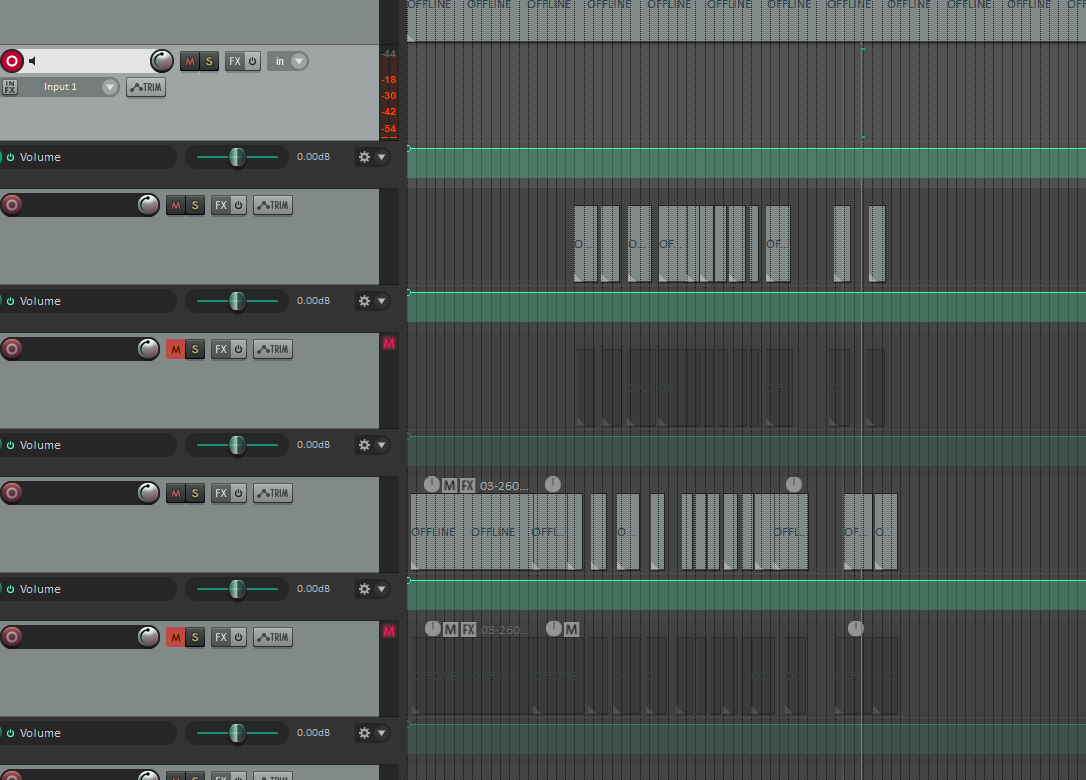Screen dimensions: 1086x780
Task: Click TRIM button on the fourth track
Action: click(x=273, y=493)
